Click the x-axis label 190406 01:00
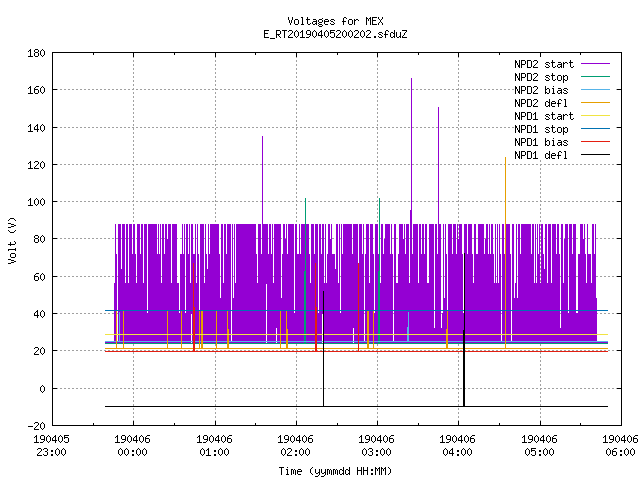This screenshot has height=480, width=640. [x=214, y=446]
